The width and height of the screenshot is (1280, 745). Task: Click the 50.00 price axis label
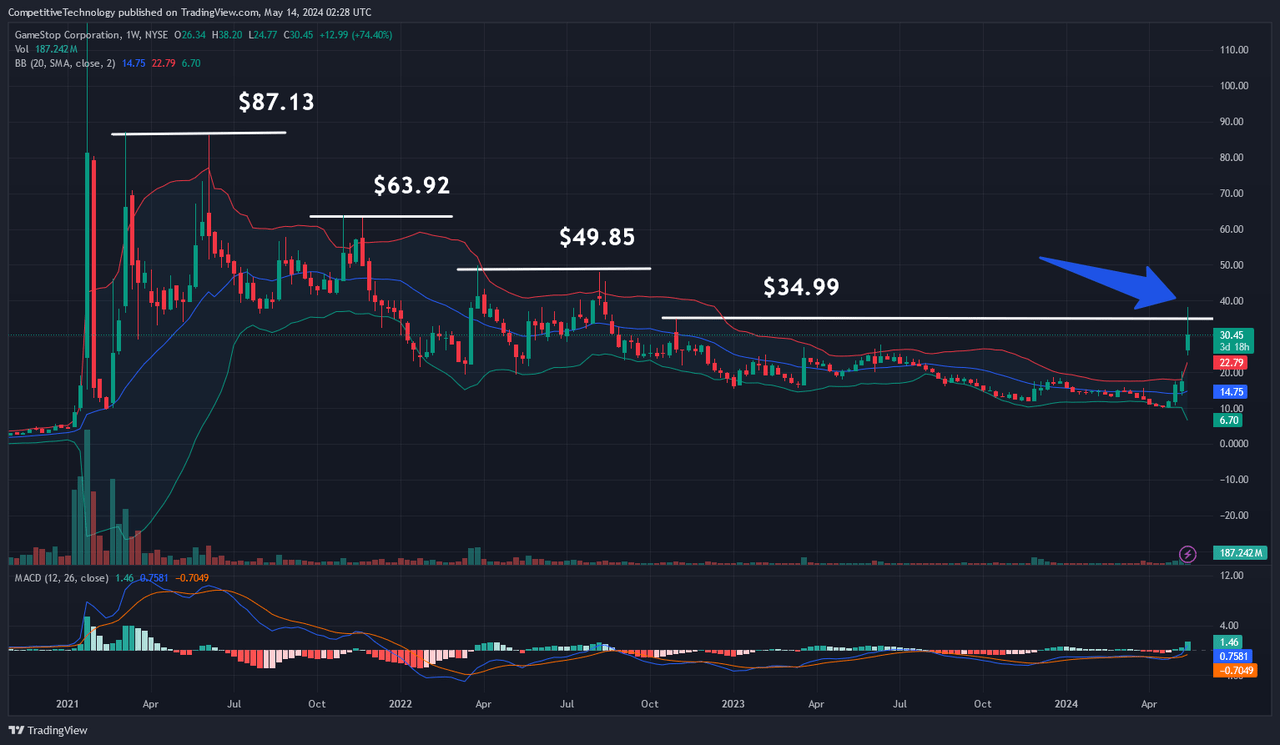[1232, 265]
